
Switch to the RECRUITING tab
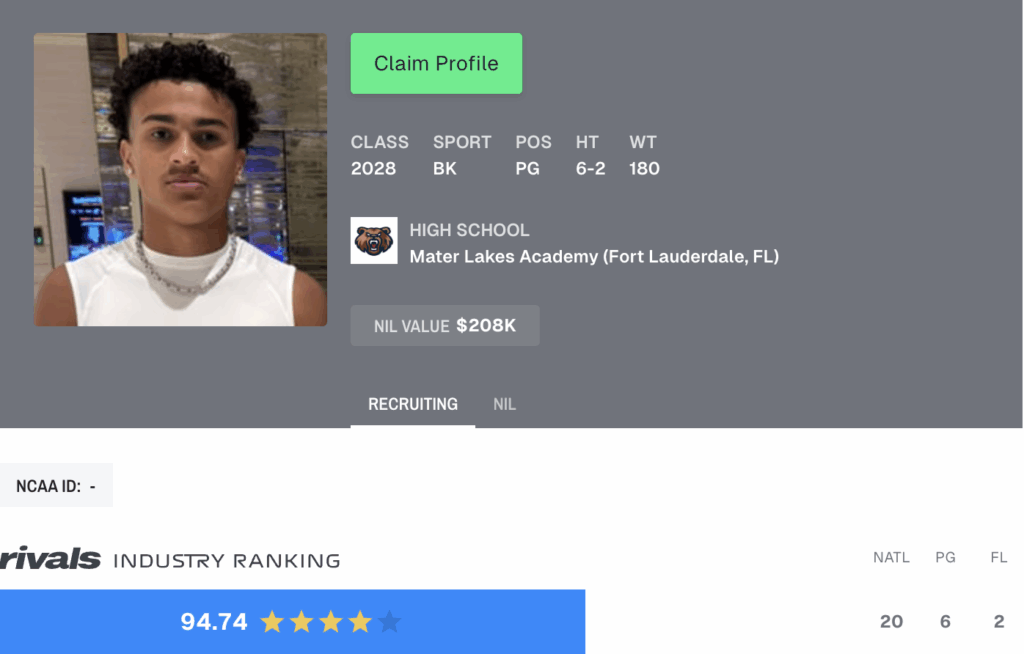(x=413, y=404)
